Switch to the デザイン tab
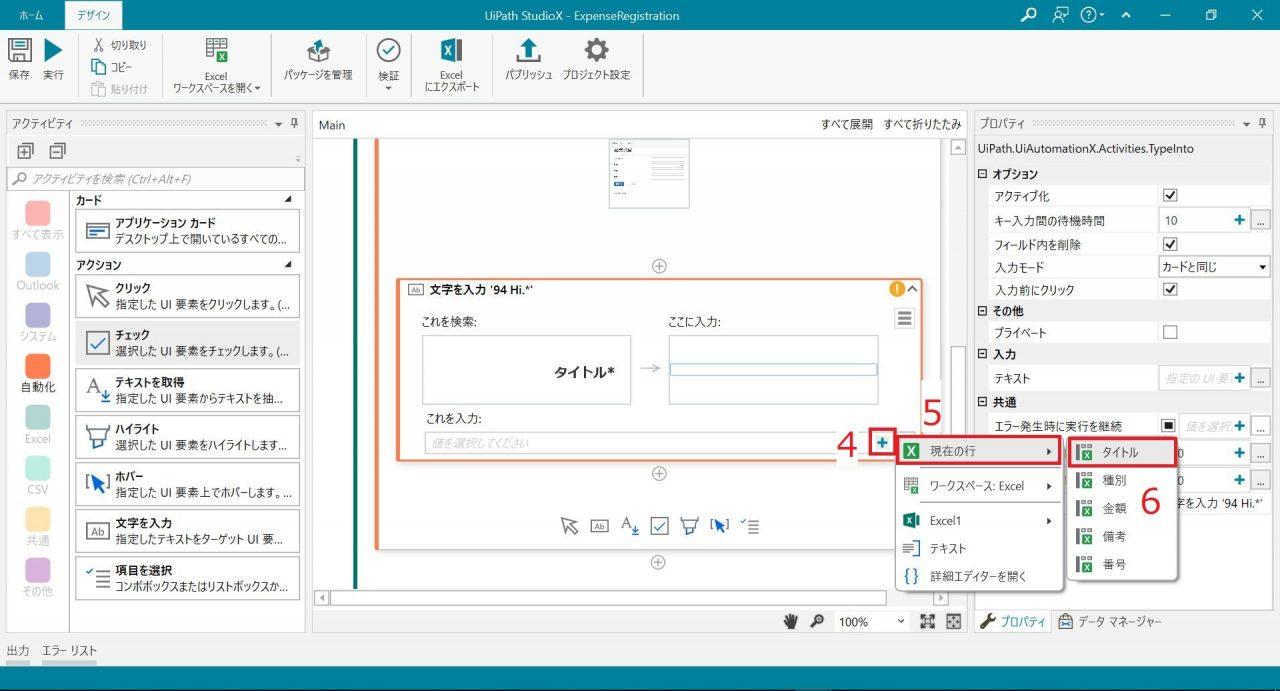1280x691 pixels. click(94, 16)
